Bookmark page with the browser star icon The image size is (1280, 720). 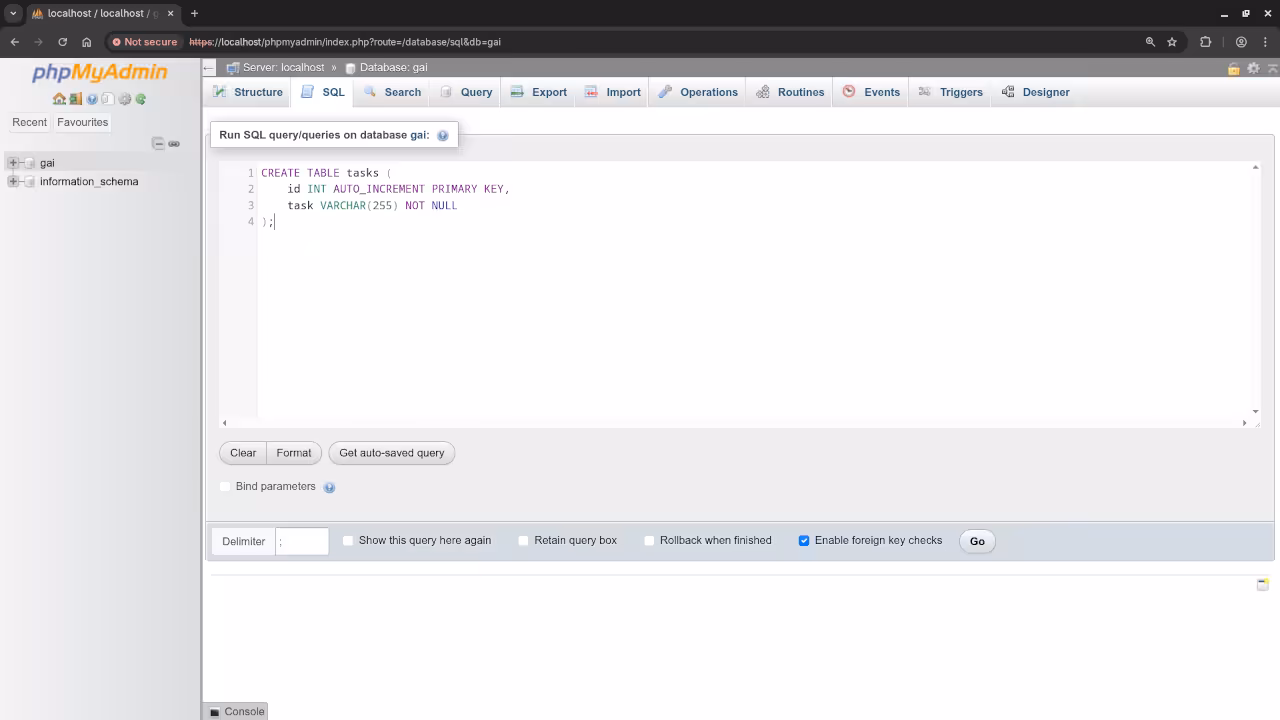pyautogui.click(x=1172, y=42)
